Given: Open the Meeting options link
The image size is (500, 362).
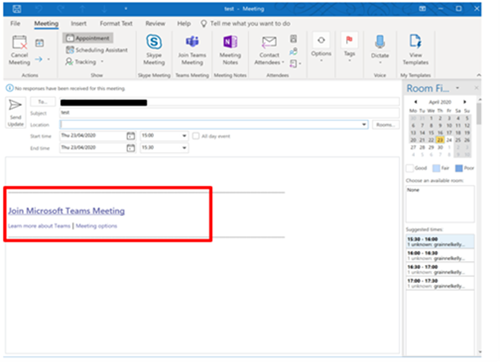Looking at the screenshot, I should [x=96, y=226].
